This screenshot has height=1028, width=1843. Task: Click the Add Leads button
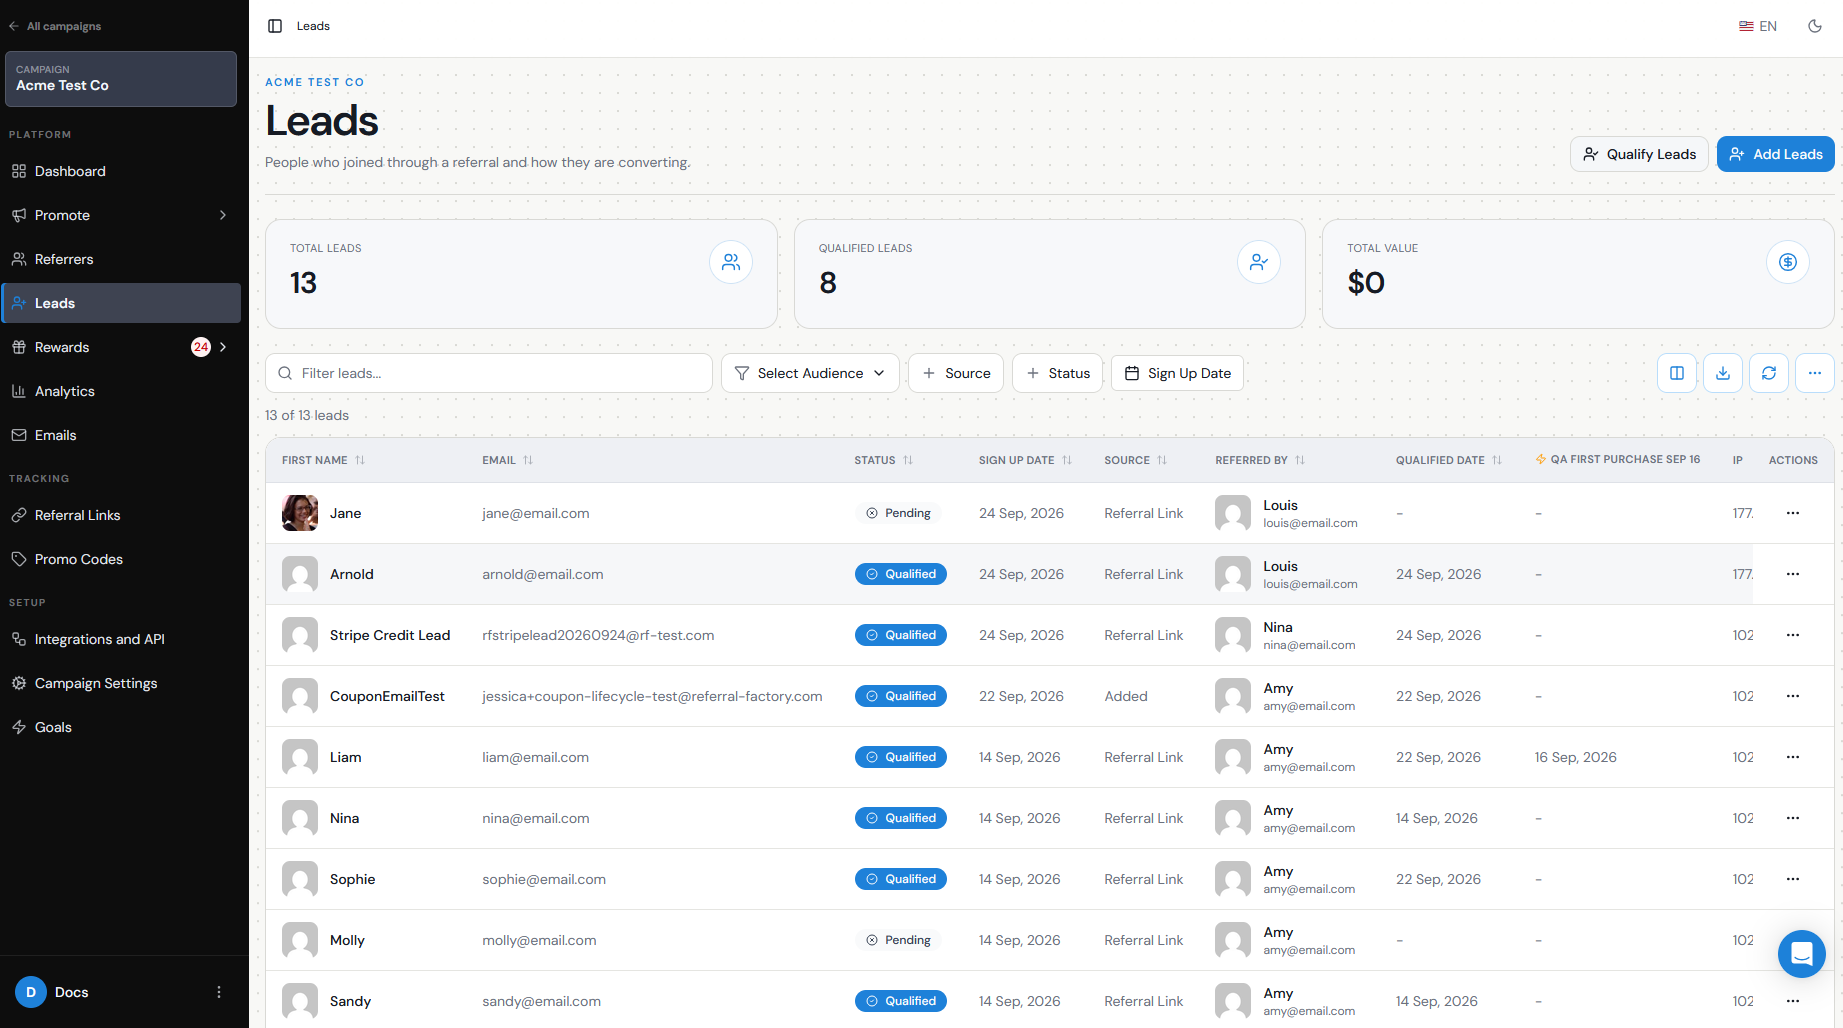click(x=1776, y=154)
